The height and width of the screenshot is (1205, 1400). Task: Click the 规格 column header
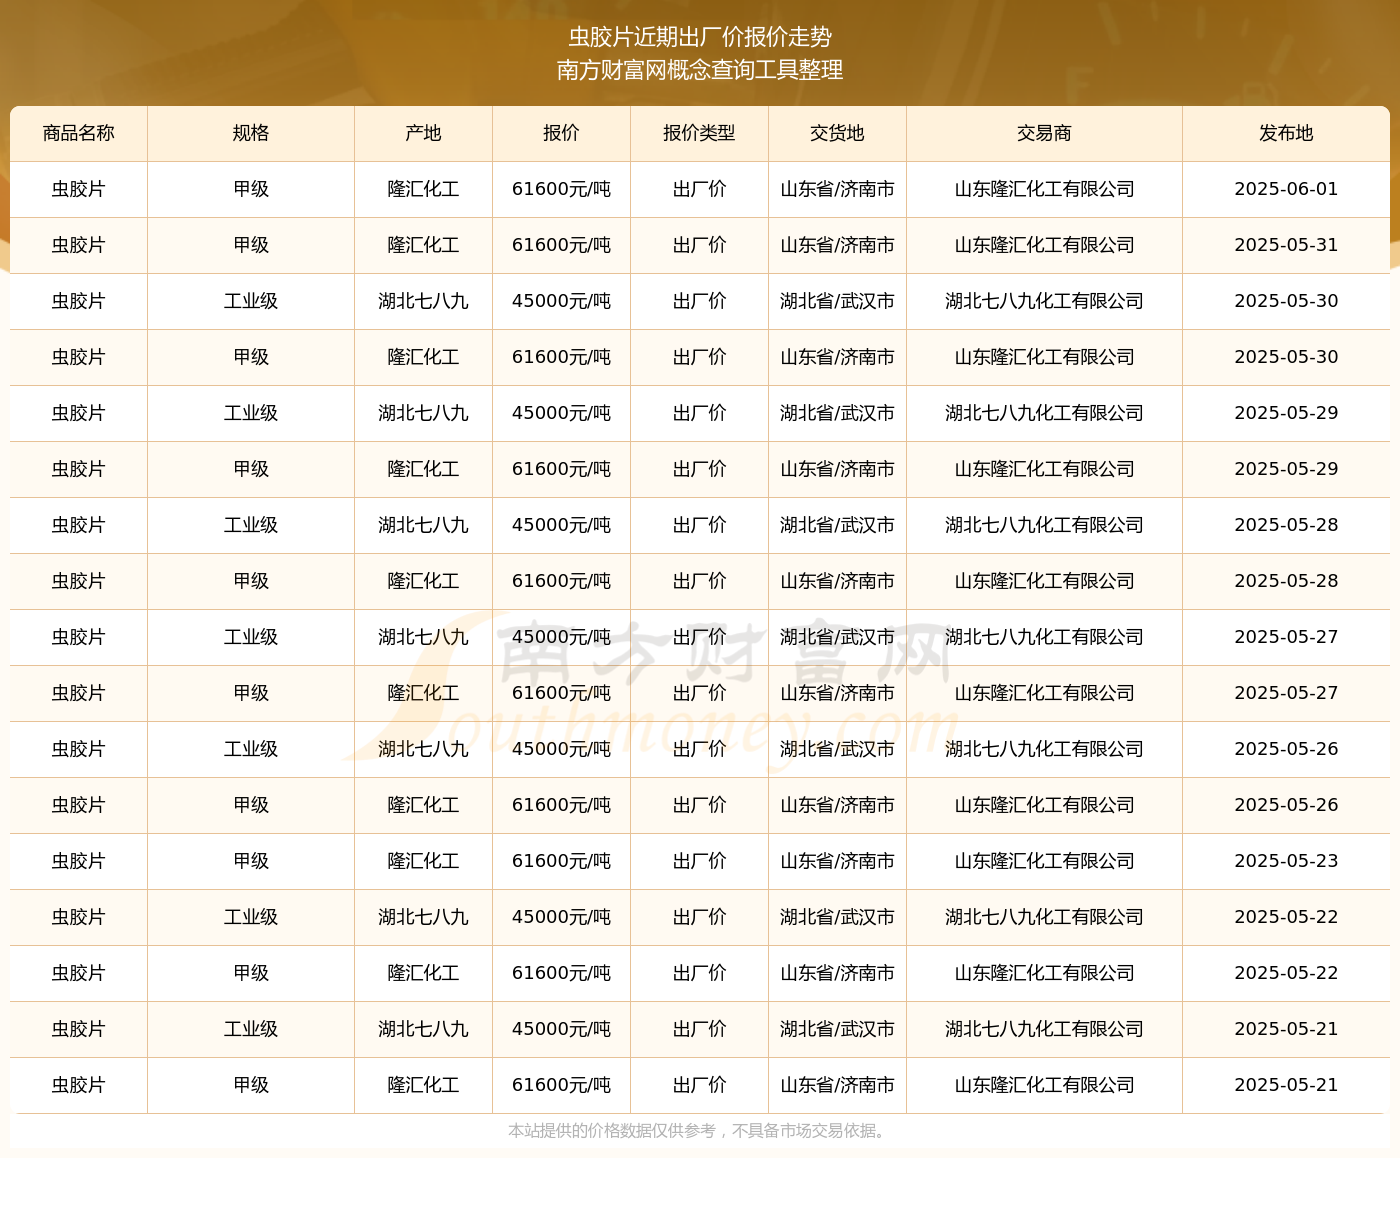pos(251,133)
